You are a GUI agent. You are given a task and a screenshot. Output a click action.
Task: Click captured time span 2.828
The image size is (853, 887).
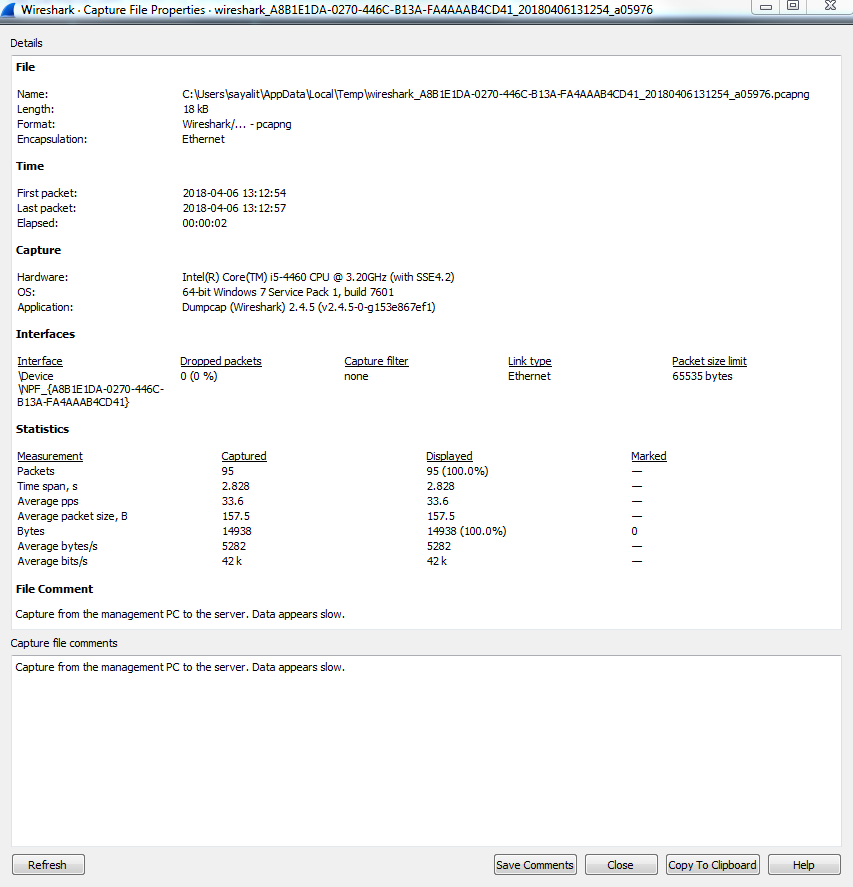235,486
